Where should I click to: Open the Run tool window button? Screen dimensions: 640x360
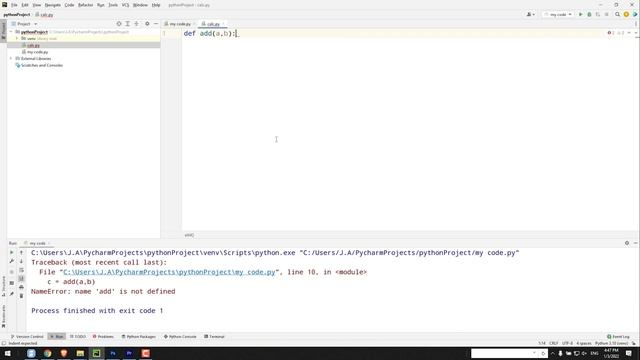click(x=56, y=337)
